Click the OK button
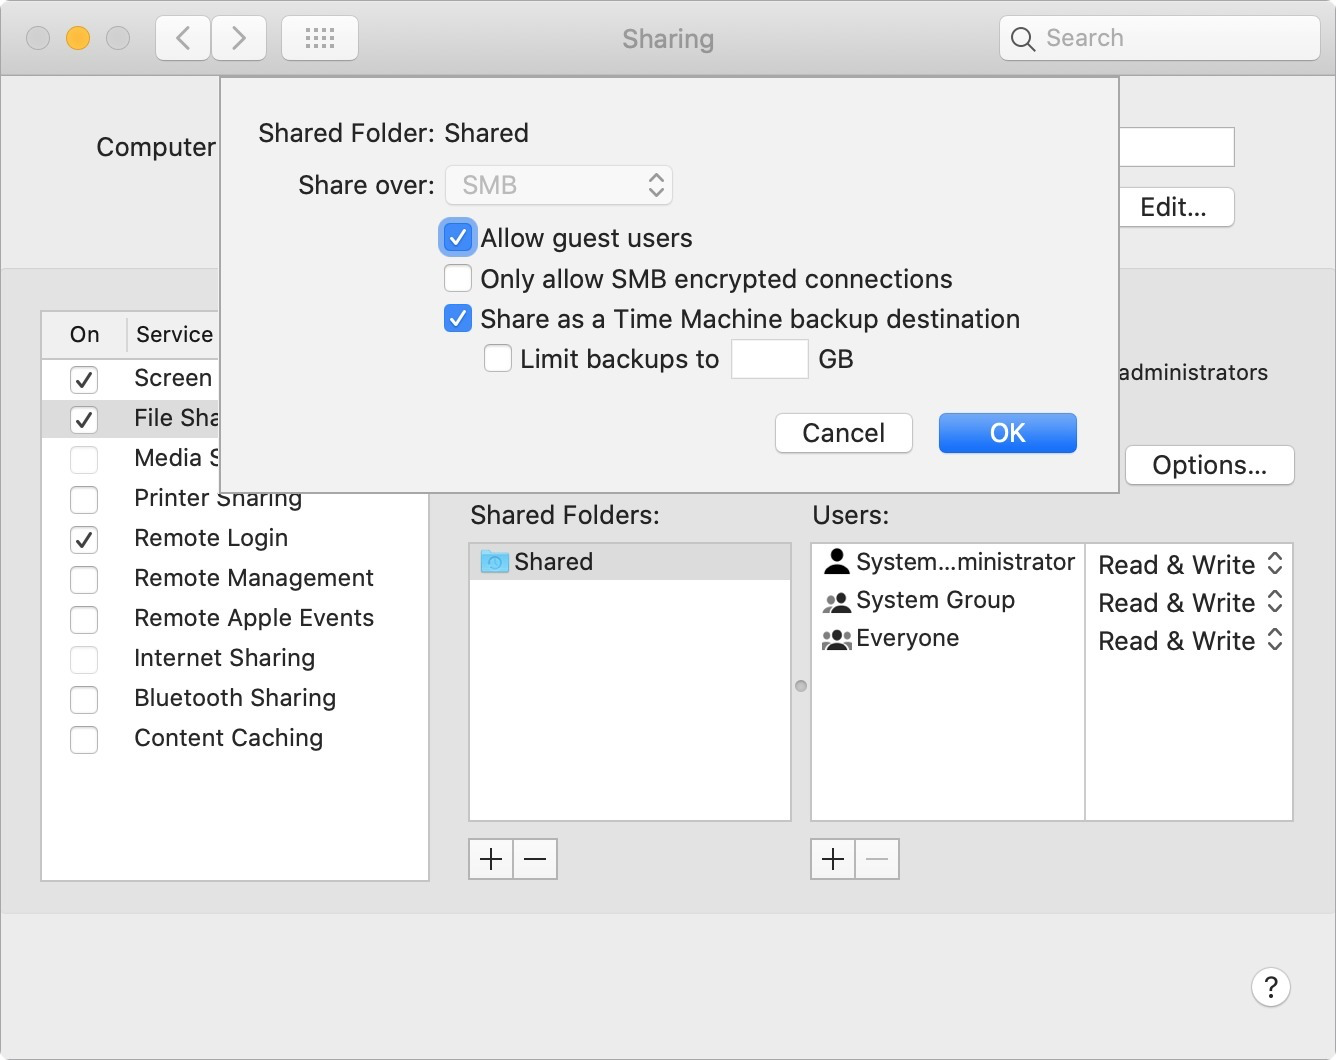1336x1060 pixels. click(x=1007, y=433)
